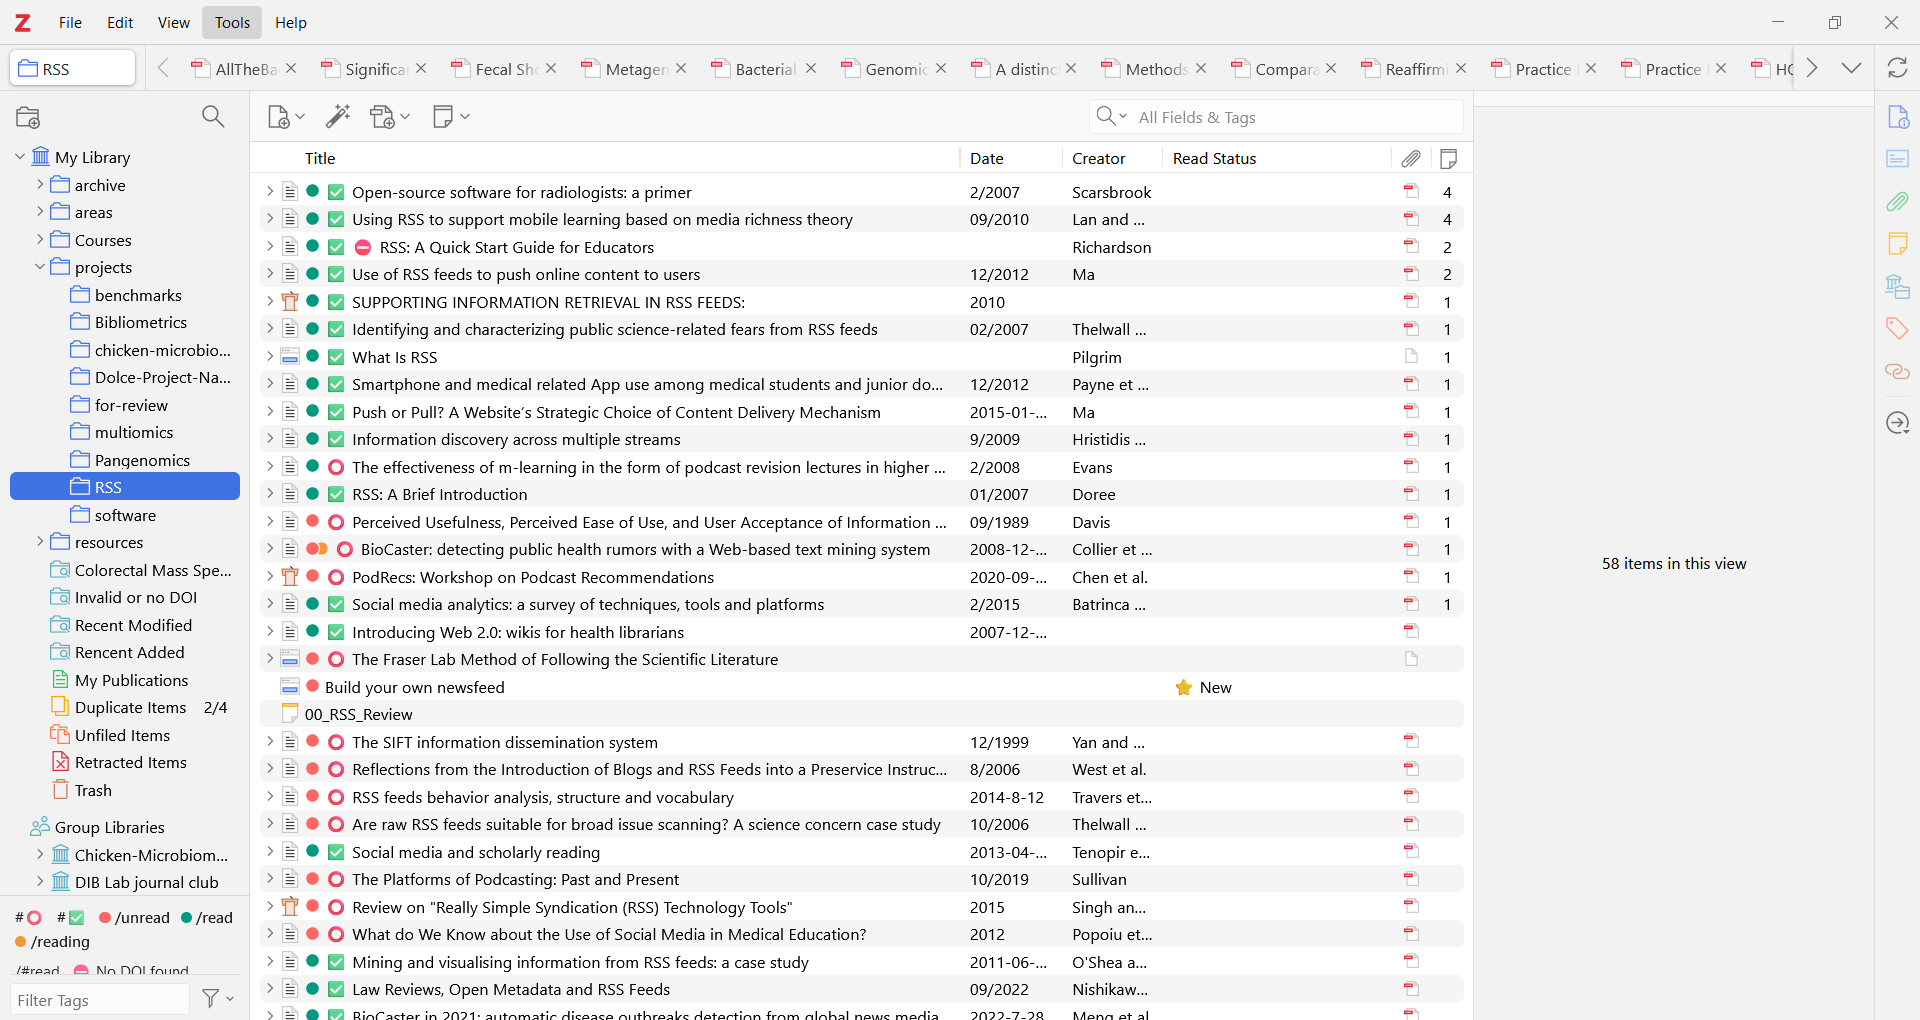Expand the Open-source software for radiologists item
1920x1020 pixels.
pyautogui.click(x=269, y=192)
